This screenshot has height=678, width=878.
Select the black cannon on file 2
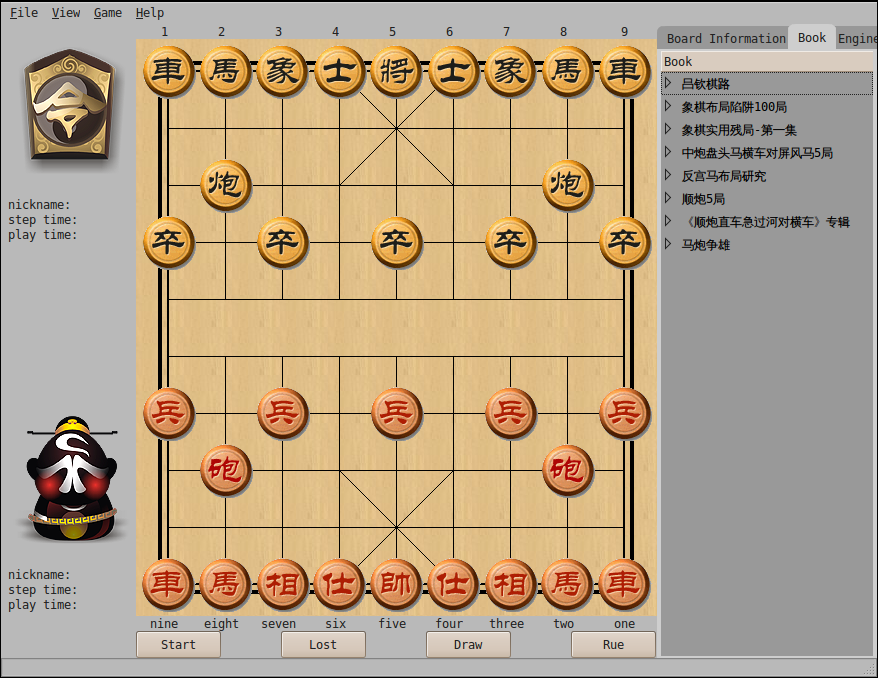[x=225, y=185]
